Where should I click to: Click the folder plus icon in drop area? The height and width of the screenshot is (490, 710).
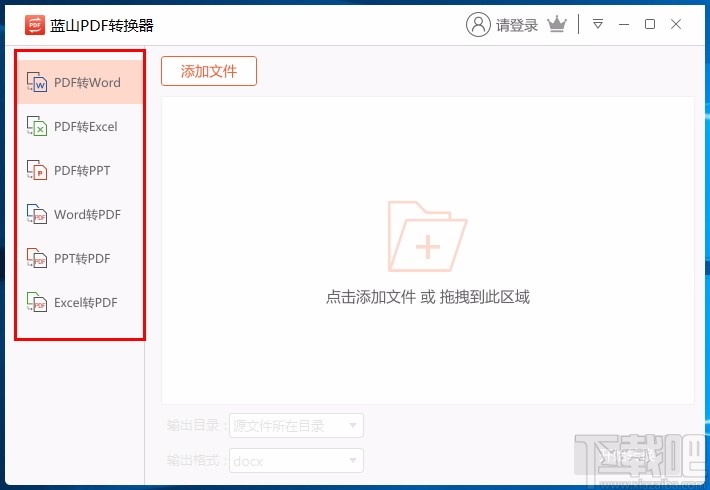pyautogui.click(x=427, y=236)
